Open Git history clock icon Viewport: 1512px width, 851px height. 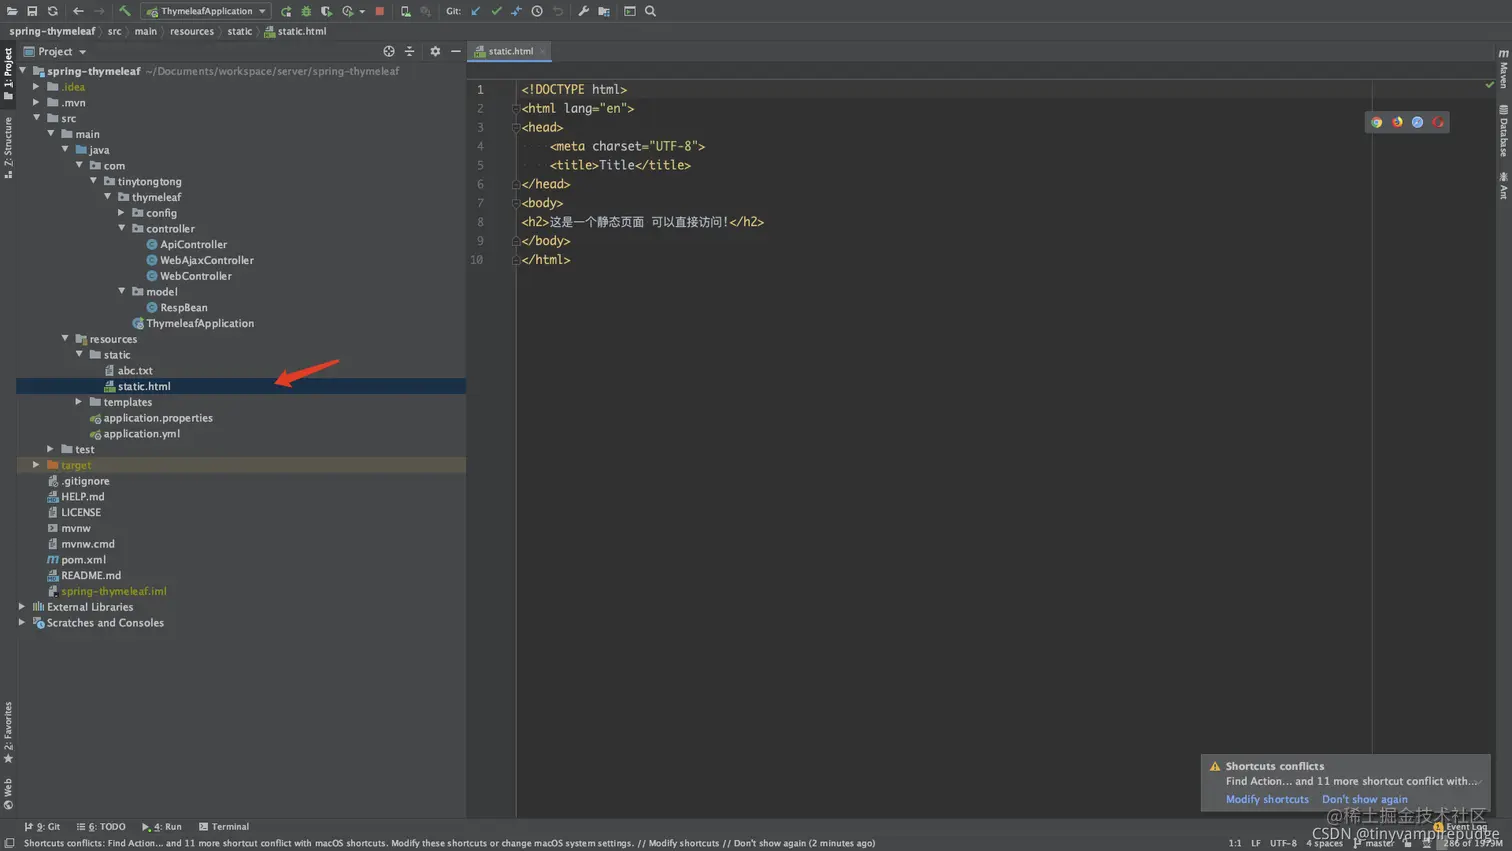tap(537, 11)
